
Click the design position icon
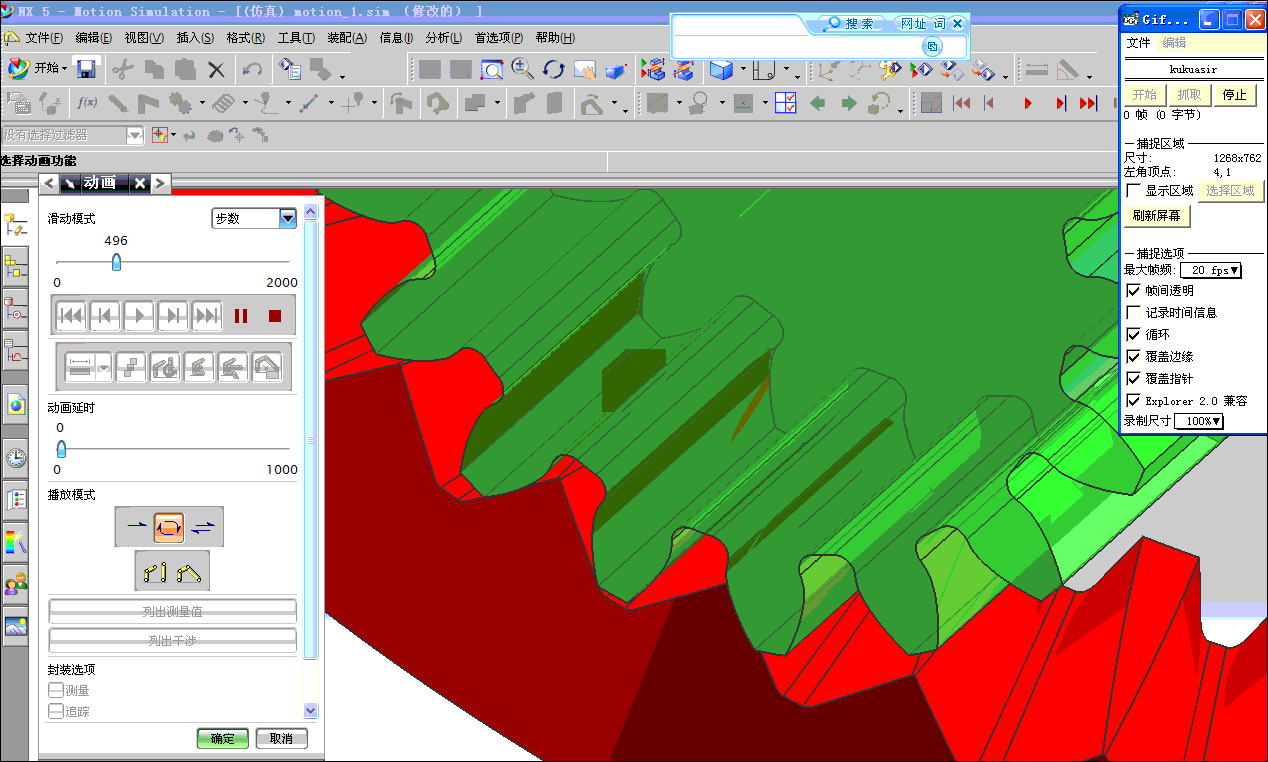(155, 572)
